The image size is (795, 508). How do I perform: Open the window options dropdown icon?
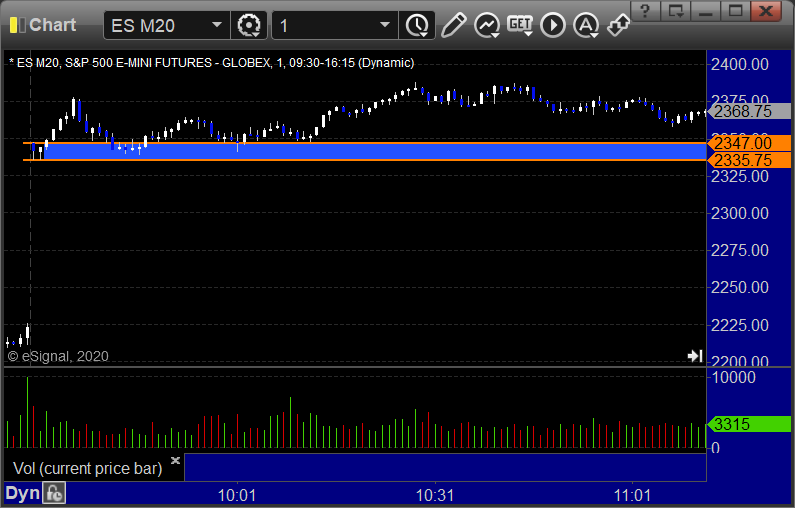[675, 11]
